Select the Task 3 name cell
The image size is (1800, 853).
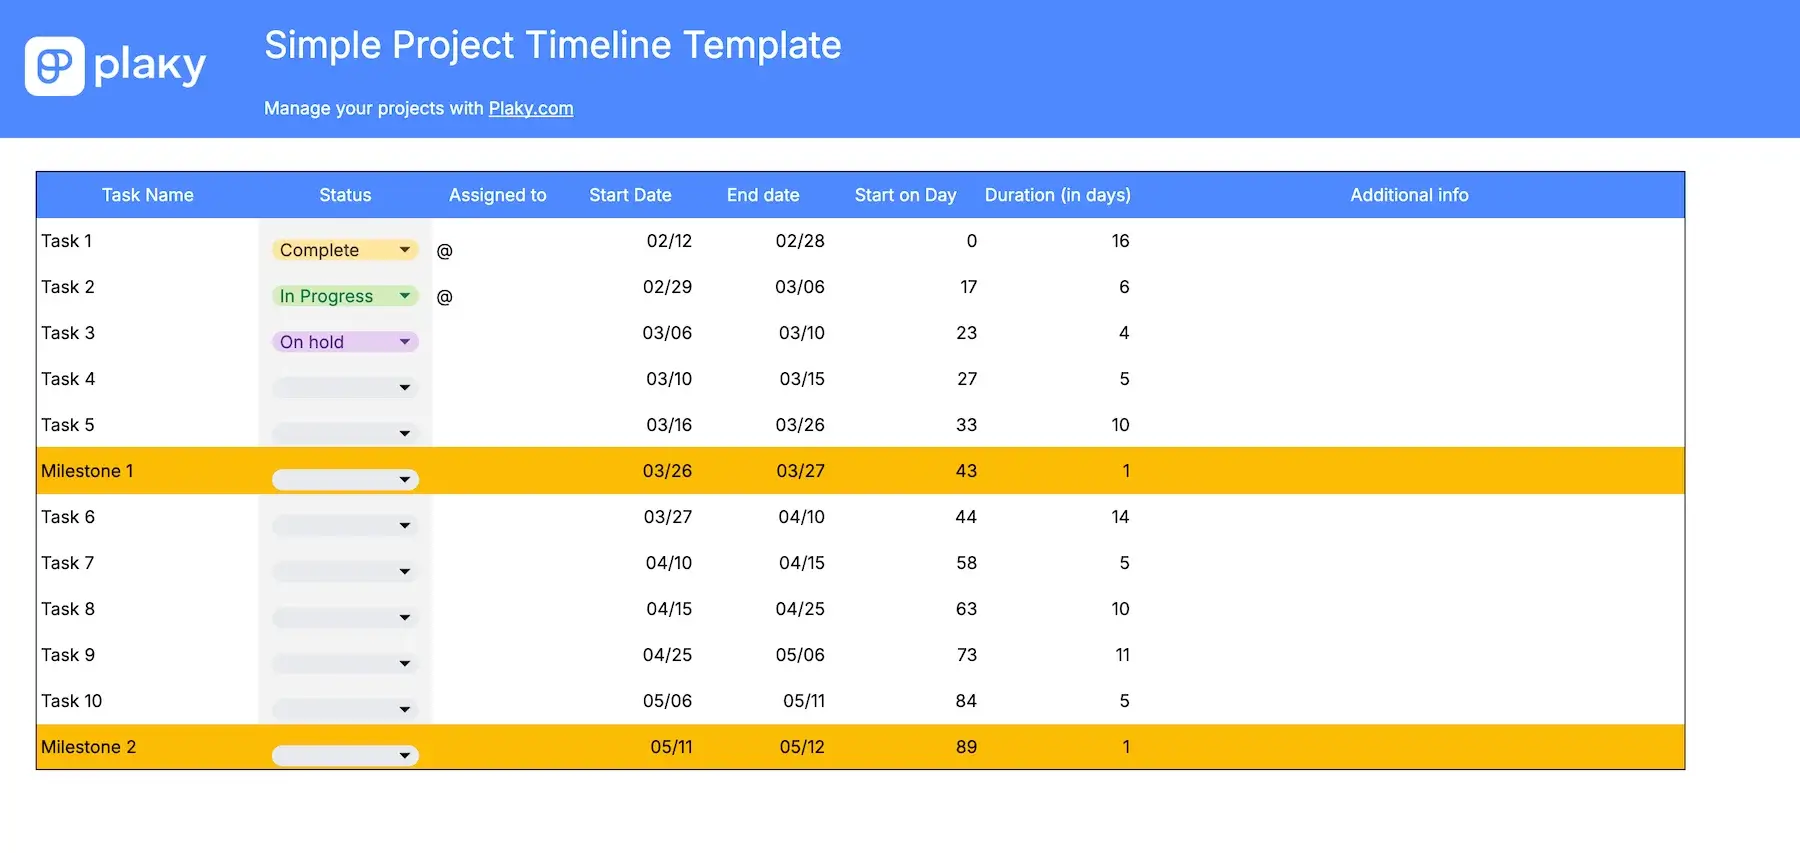(148, 334)
